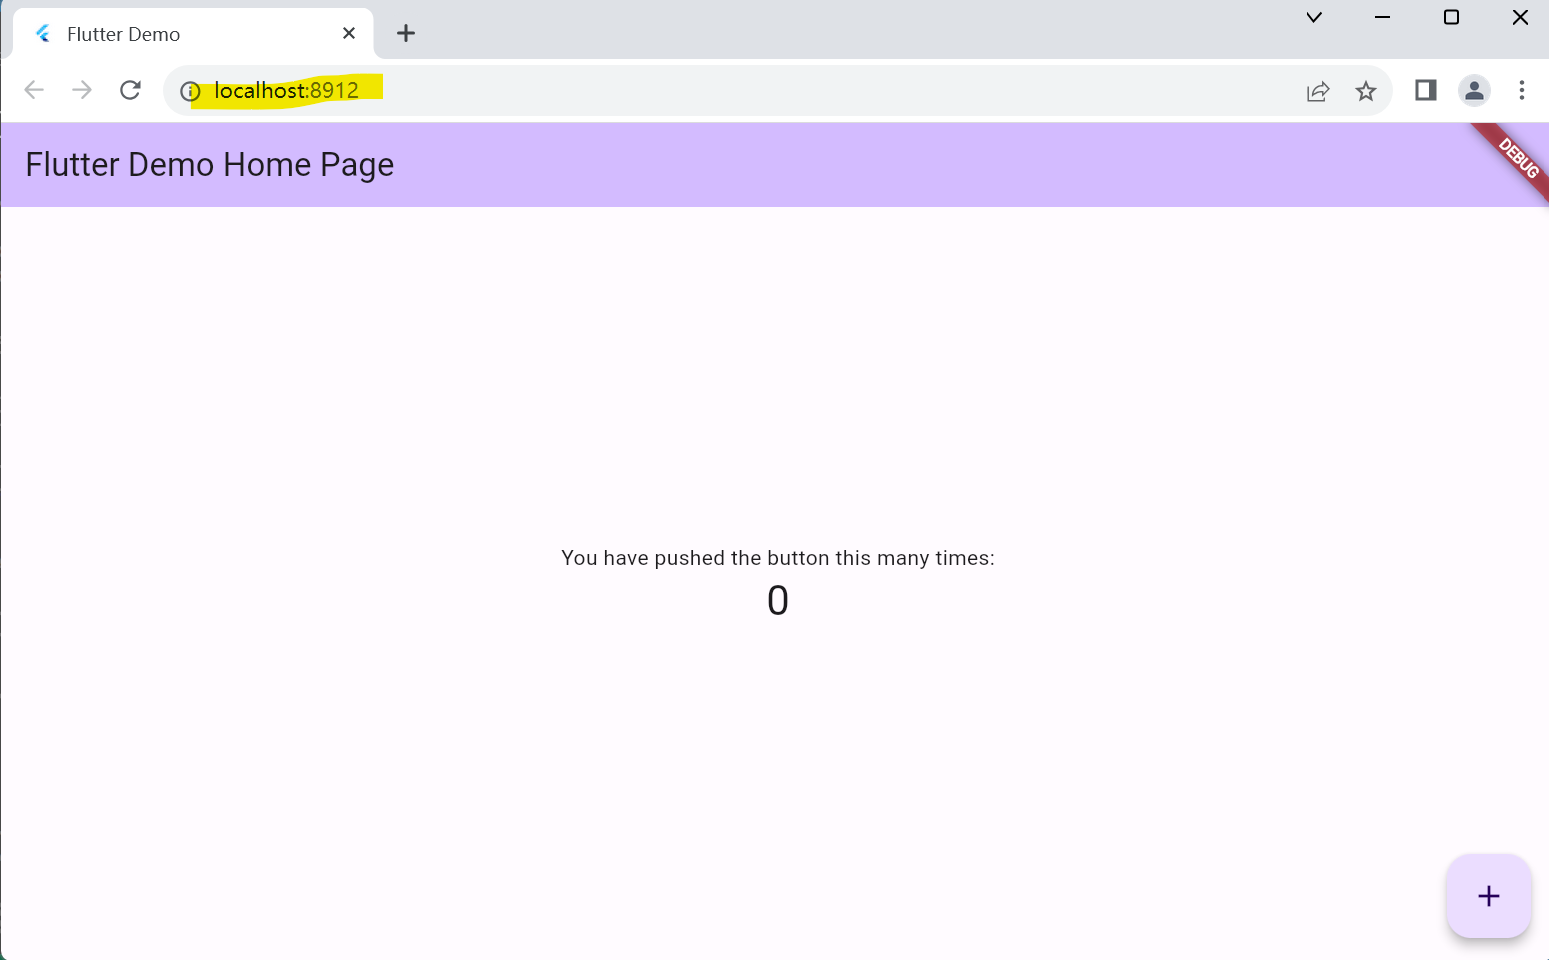Open the Chrome profile menu

pyautogui.click(x=1474, y=91)
